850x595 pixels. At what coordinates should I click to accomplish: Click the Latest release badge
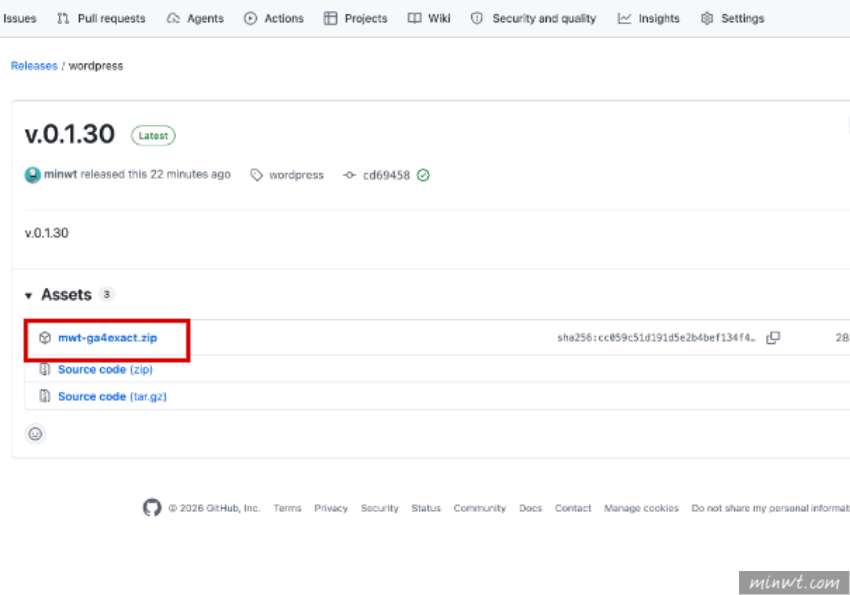coord(153,135)
